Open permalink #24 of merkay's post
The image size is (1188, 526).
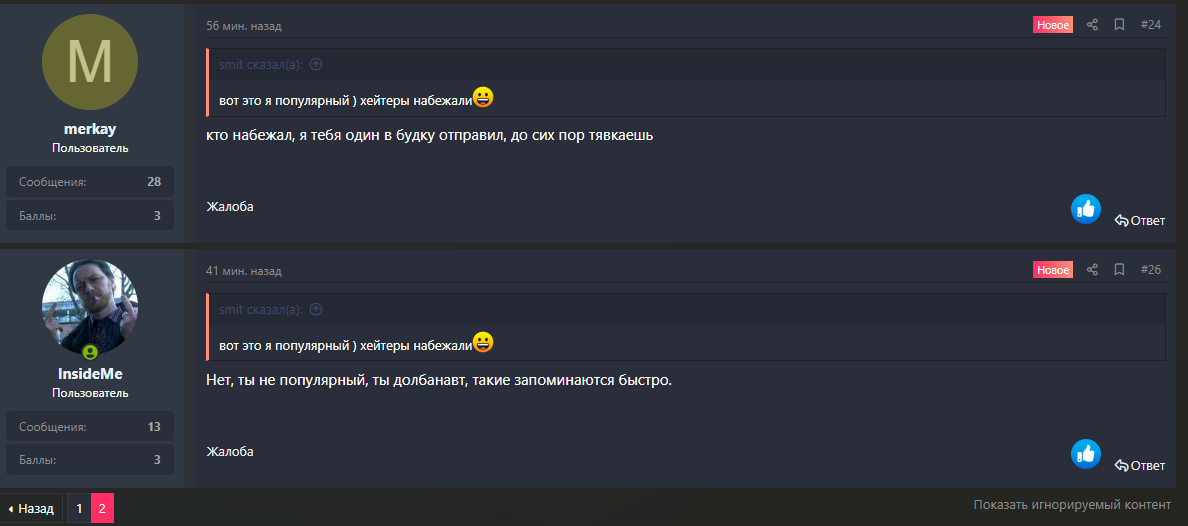tap(1150, 25)
